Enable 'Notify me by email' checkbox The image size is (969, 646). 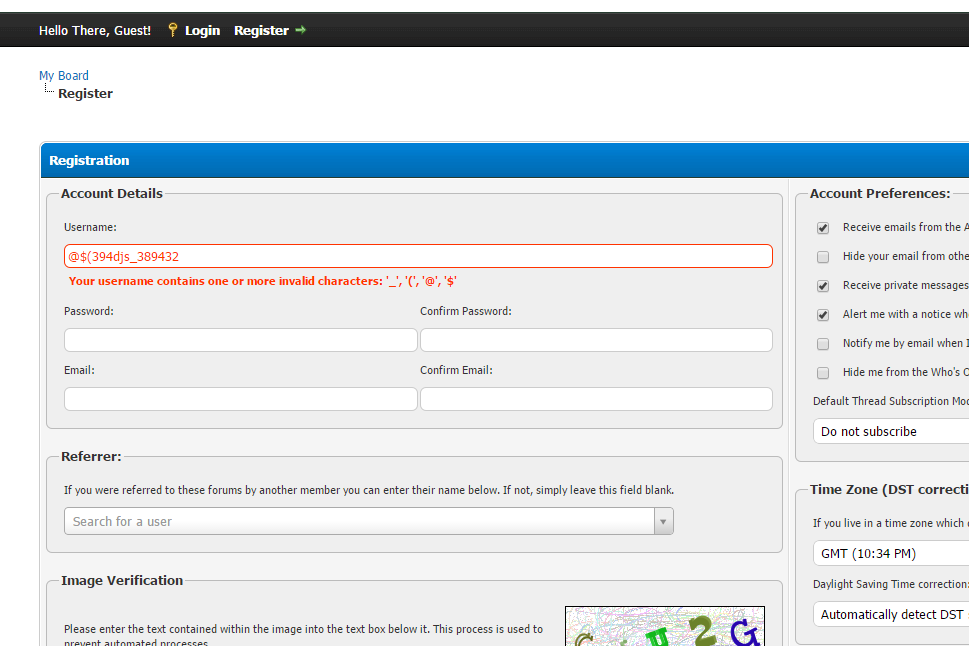tap(823, 344)
